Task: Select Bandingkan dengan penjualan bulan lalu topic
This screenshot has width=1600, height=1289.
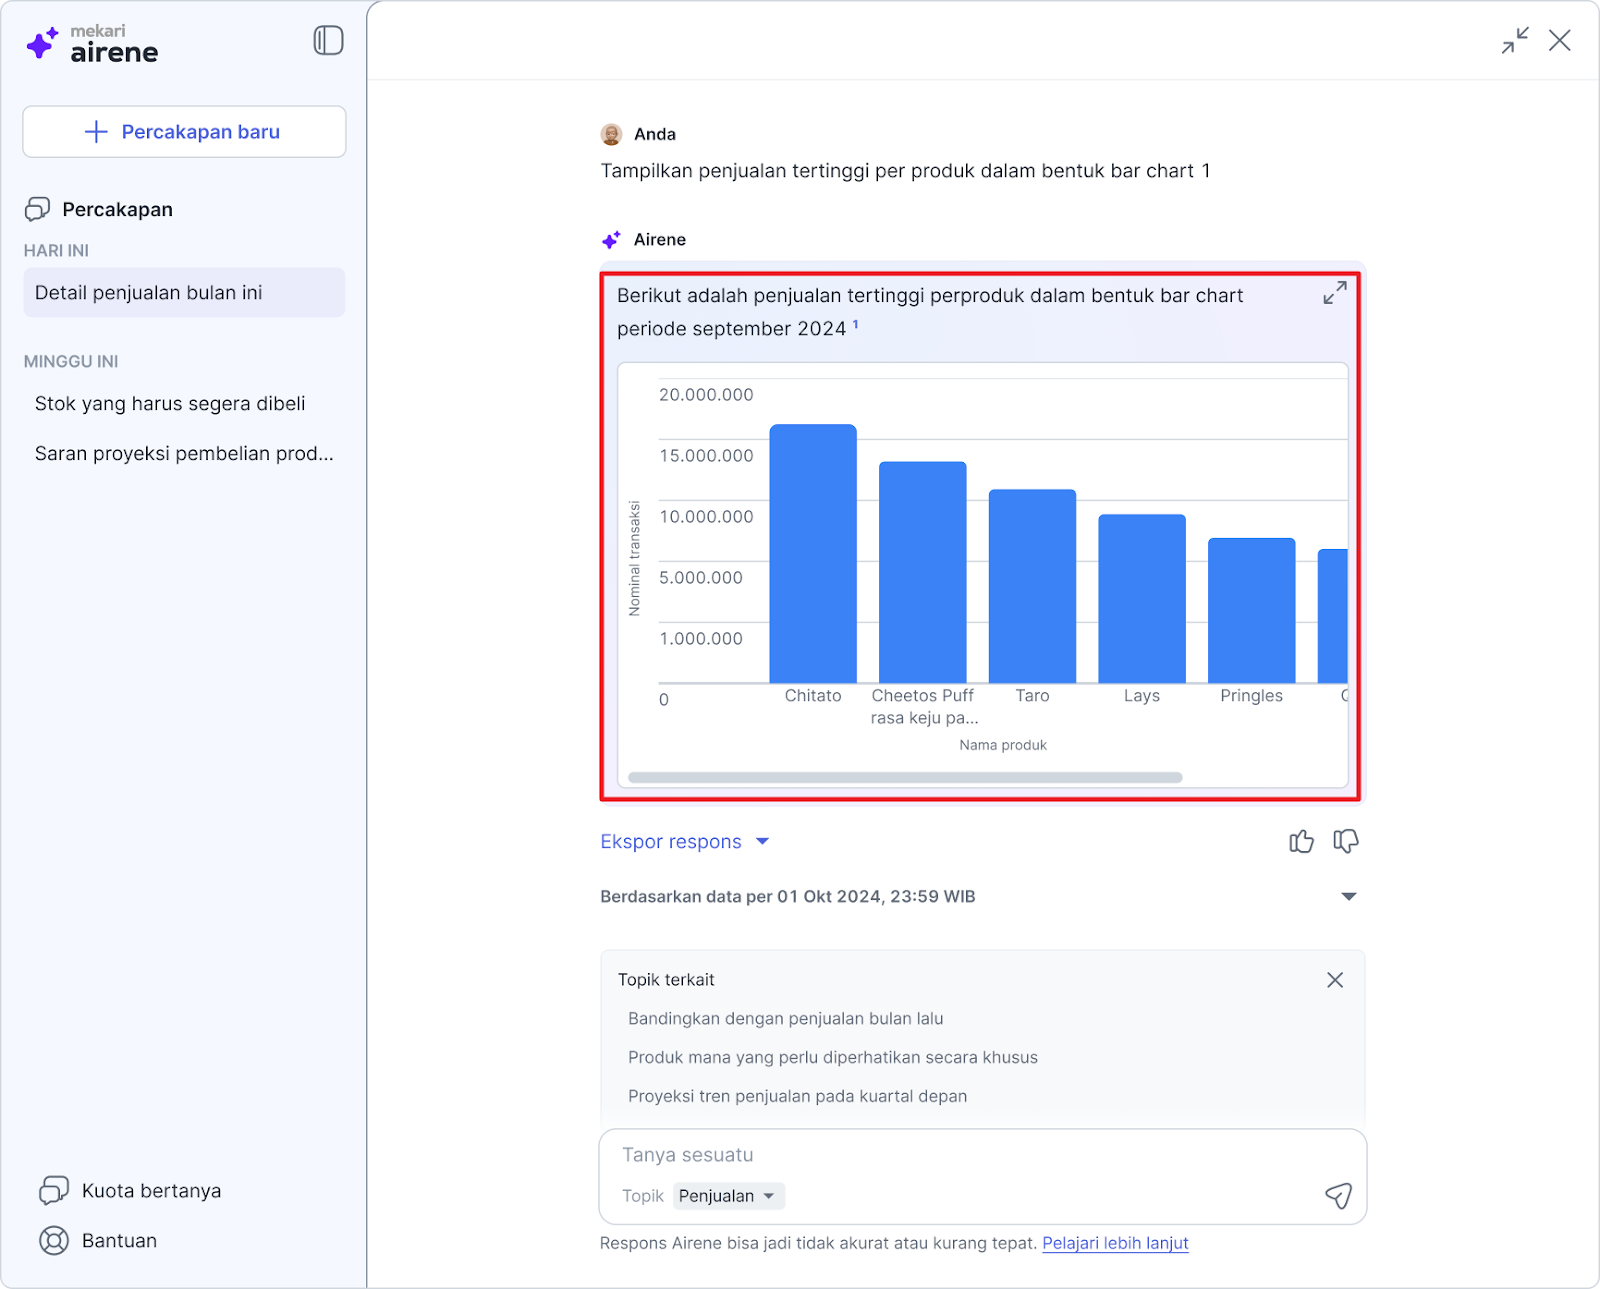Action: (786, 1019)
